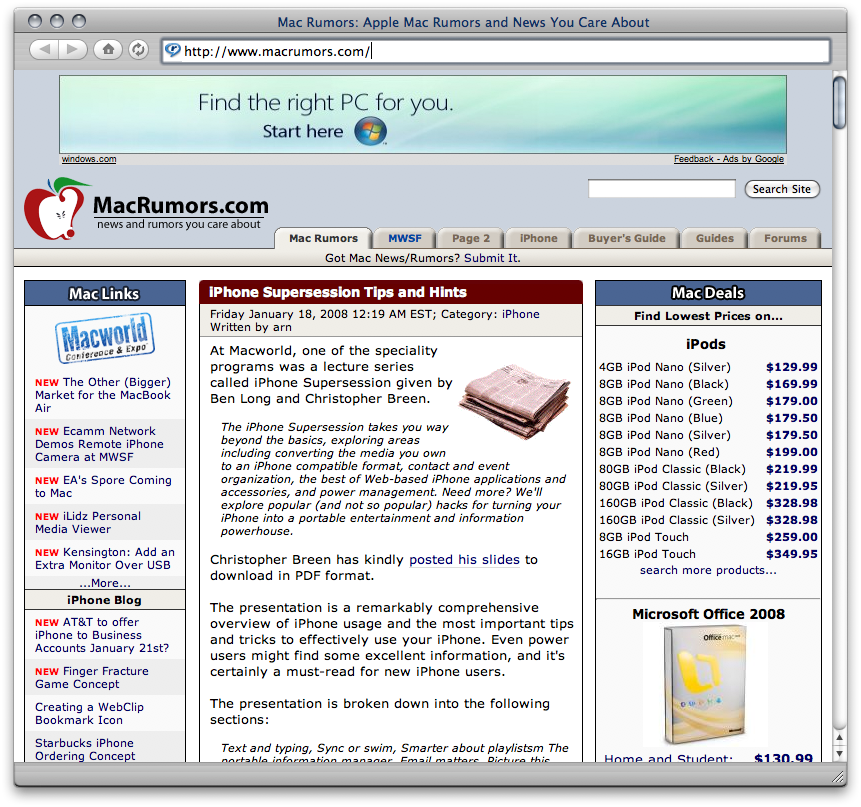861x807 pixels.
Task: Reload the page with refresh icon
Action: (x=138, y=50)
